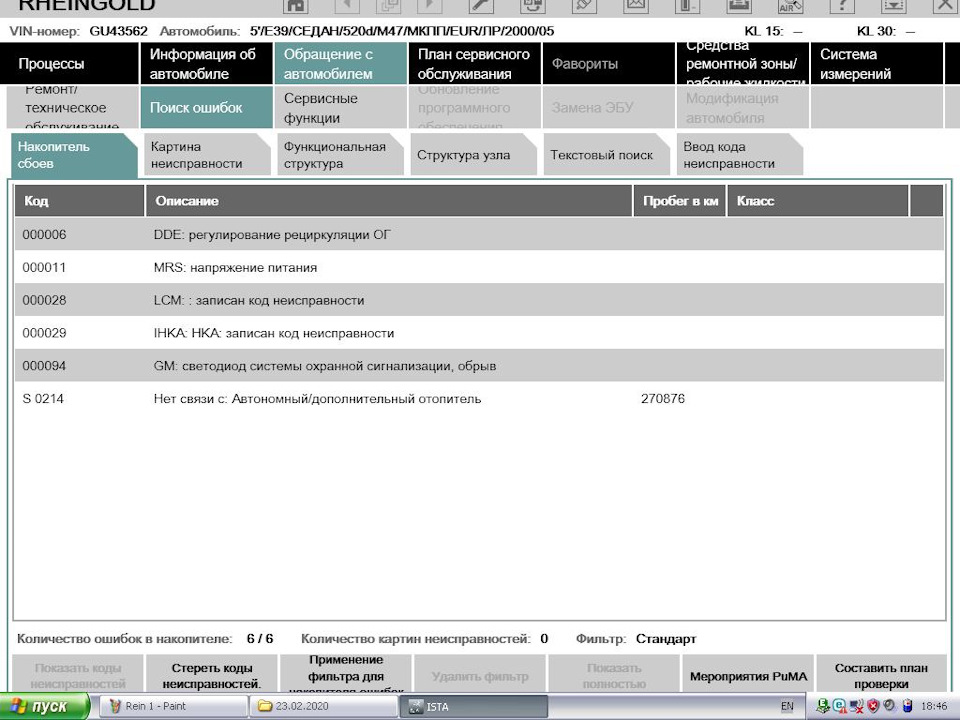The width and height of the screenshot is (960, 720).
Task: Click the volume speaker tray icon
Action: (x=890, y=706)
